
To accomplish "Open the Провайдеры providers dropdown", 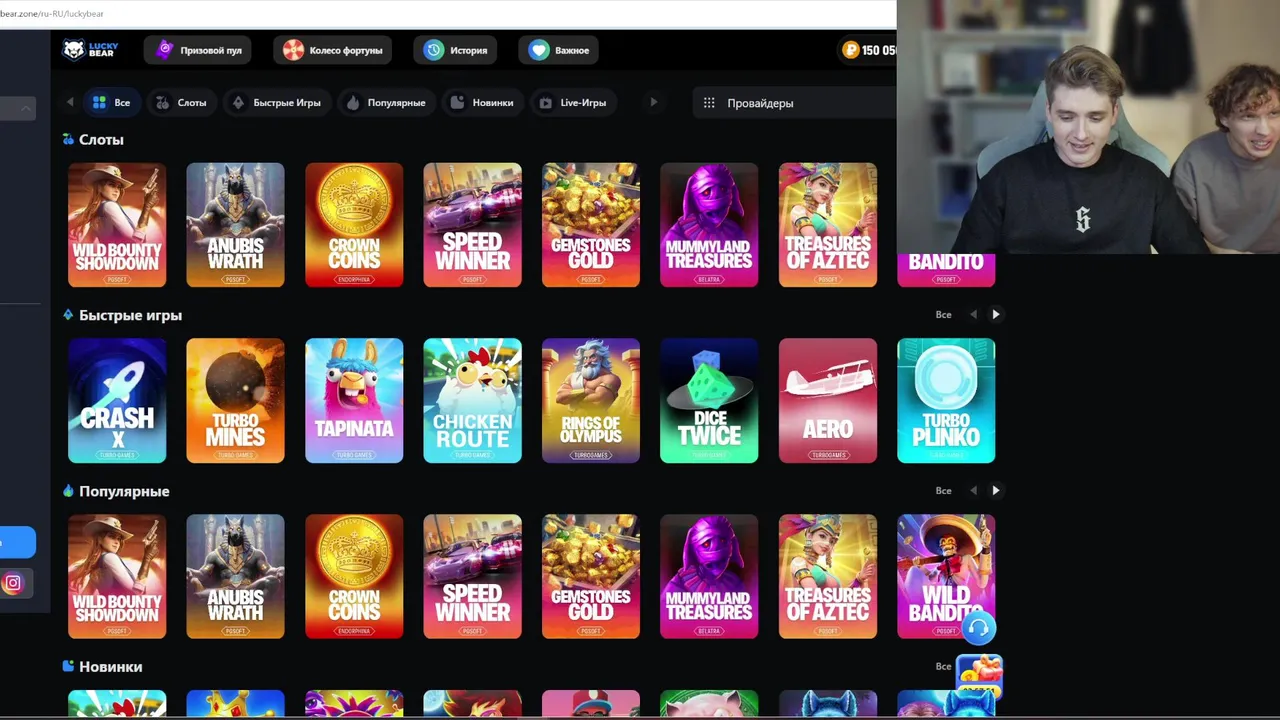I will [x=795, y=103].
